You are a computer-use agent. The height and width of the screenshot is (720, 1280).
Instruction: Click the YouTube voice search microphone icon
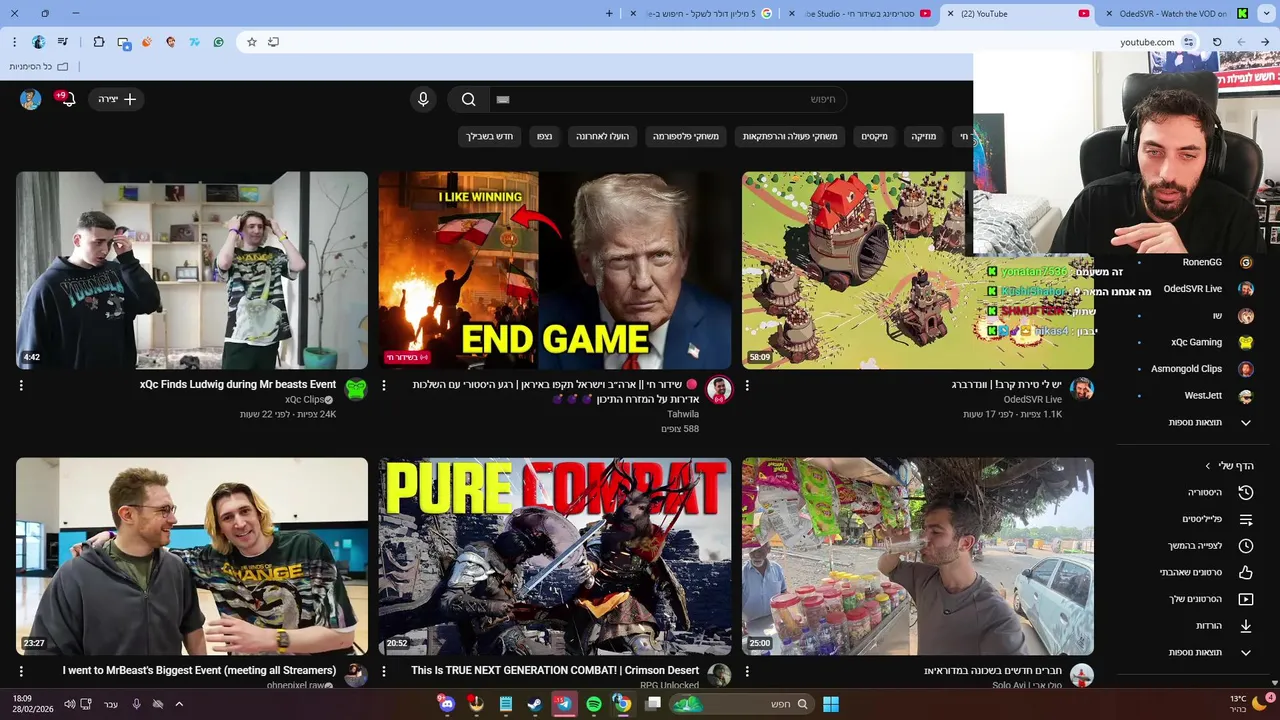[x=423, y=99]
